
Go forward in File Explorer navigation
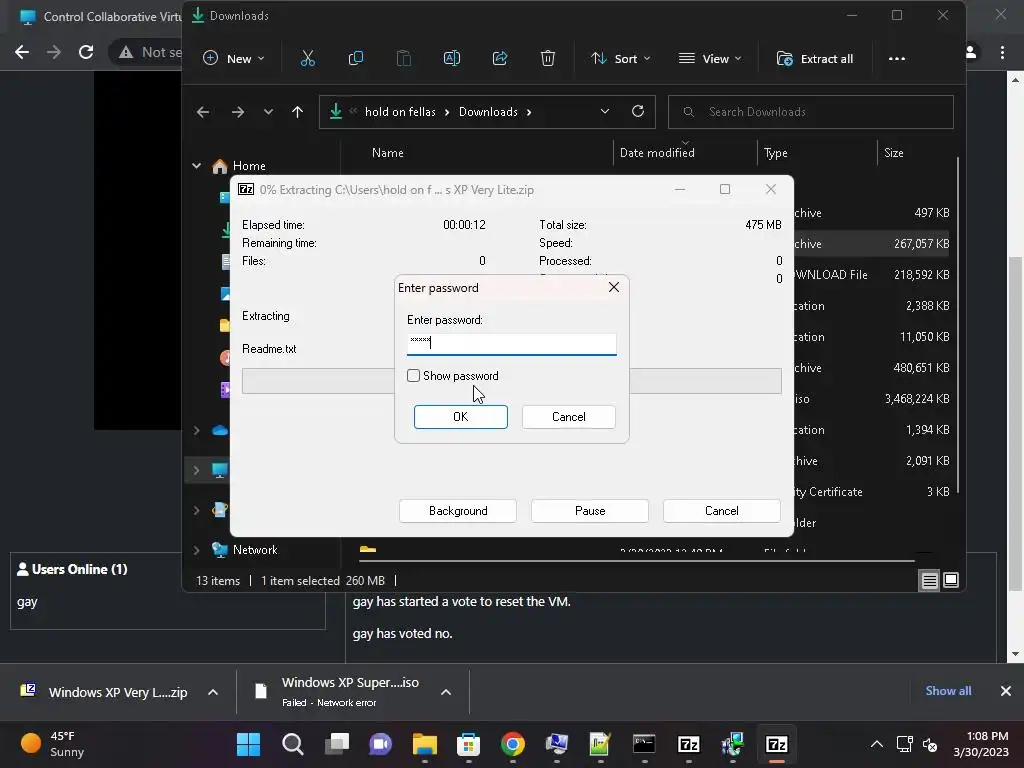coord(238,112)
